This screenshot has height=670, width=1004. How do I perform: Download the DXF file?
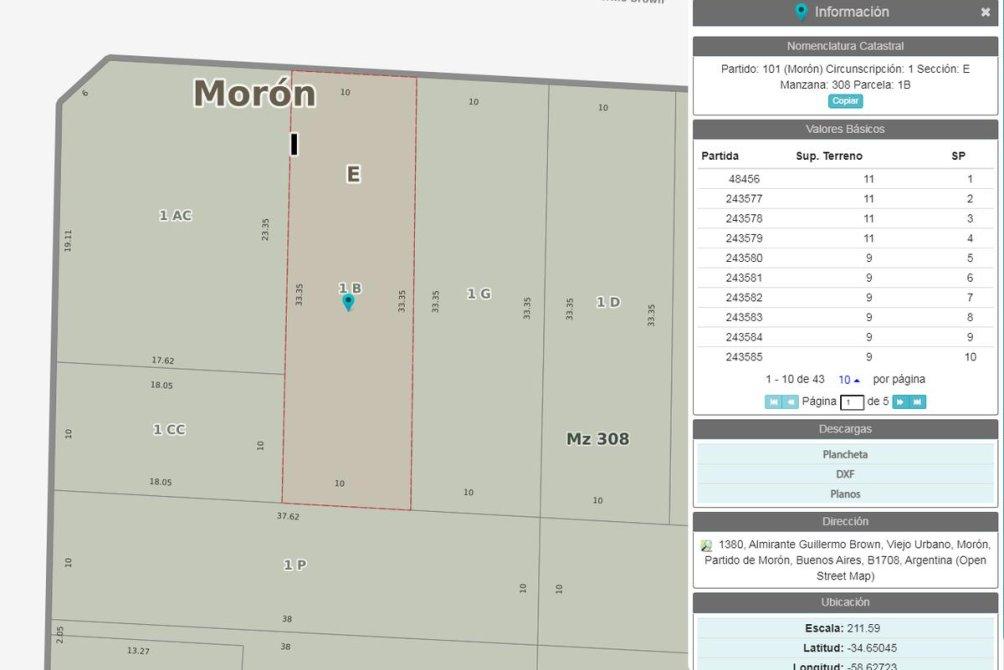[845, 474]
